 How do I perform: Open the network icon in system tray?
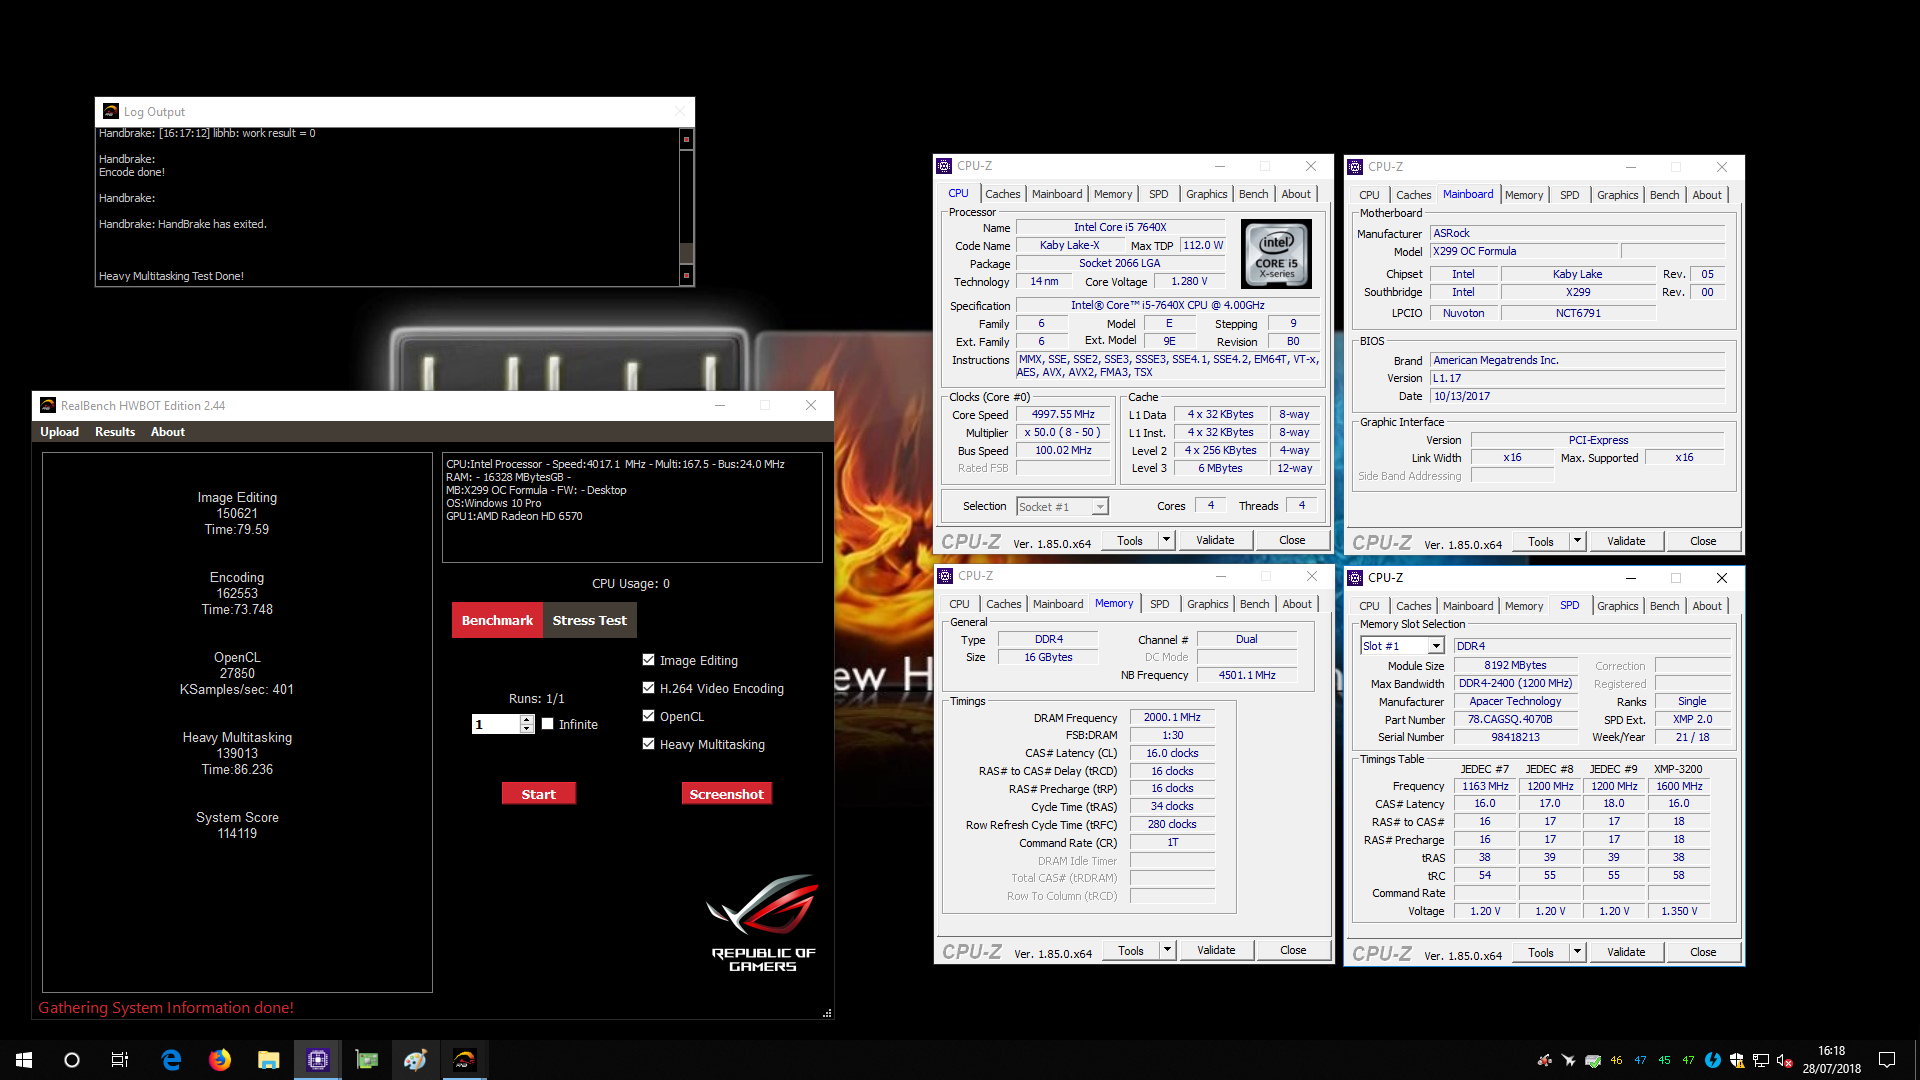coord(1761,1061)
